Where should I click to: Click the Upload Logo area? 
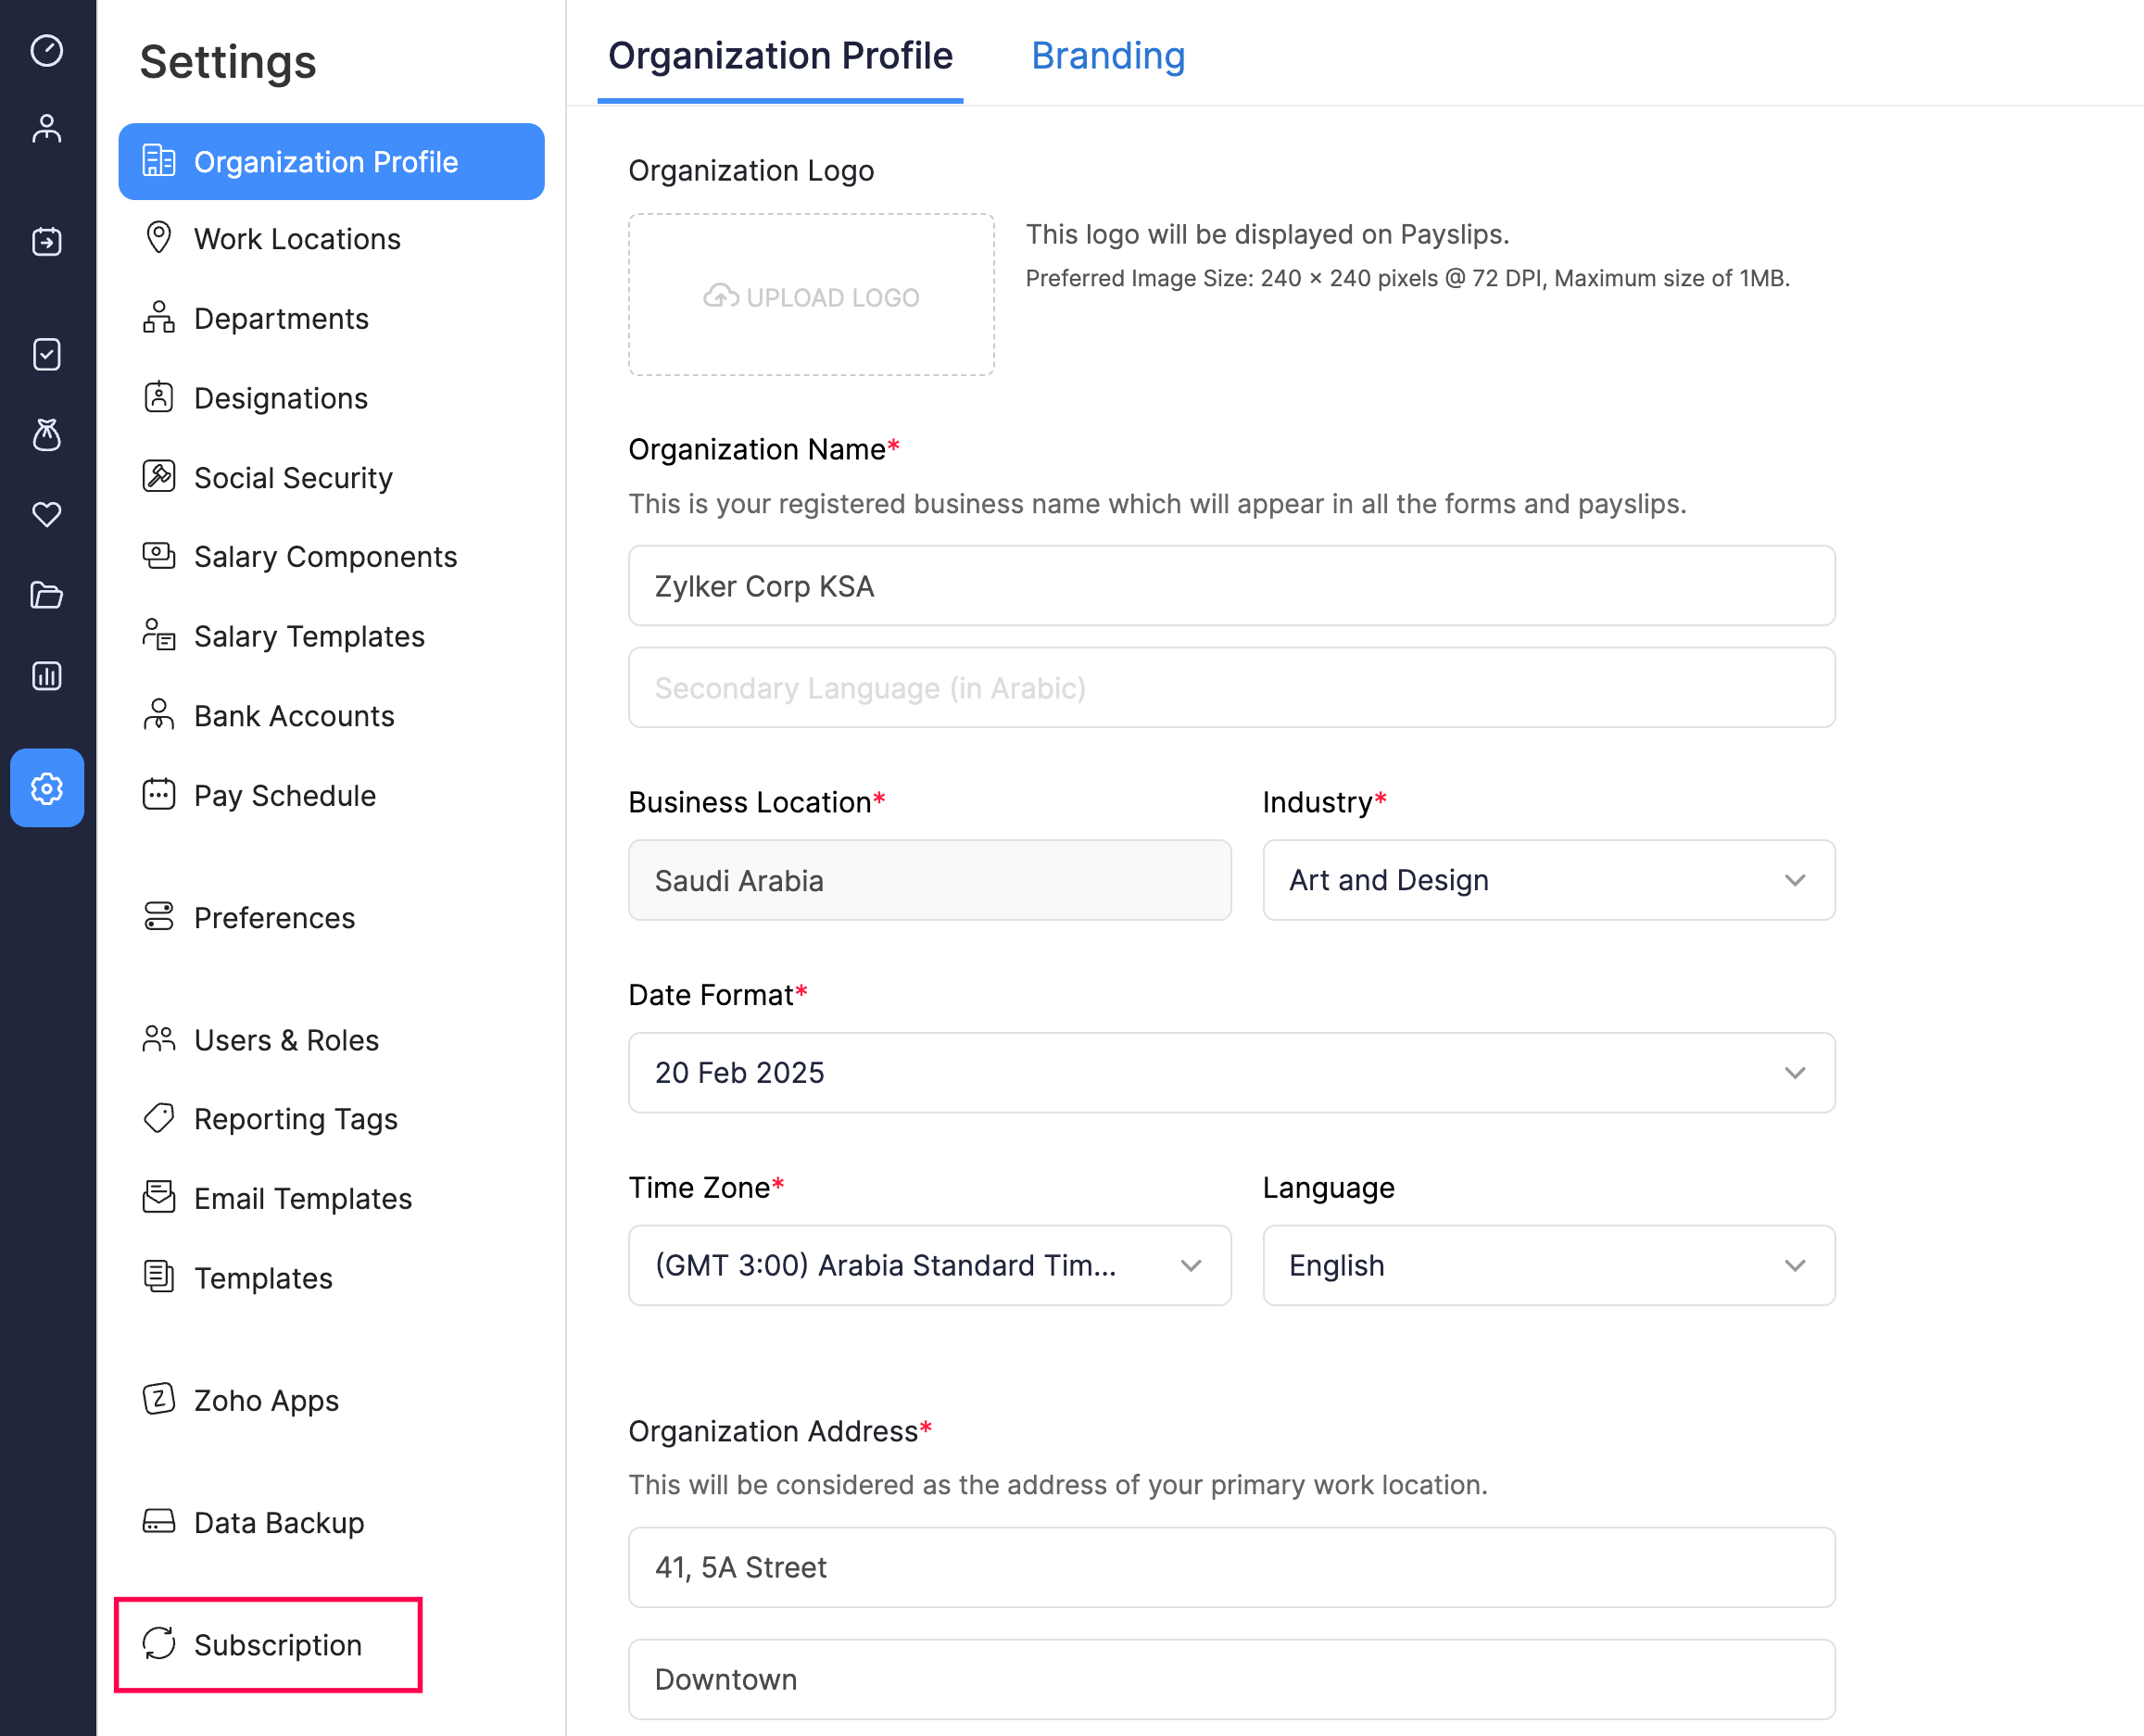[810, 296]
